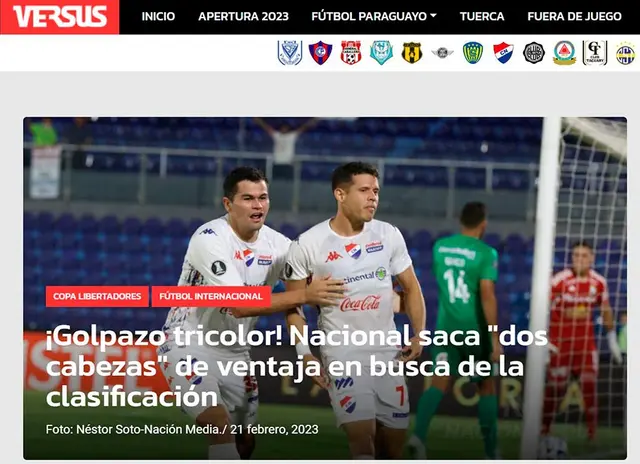The height and width of the screenshot is (464, 640).
Task: Open the Tuerca menu section
Action: (x=482, y=16)
